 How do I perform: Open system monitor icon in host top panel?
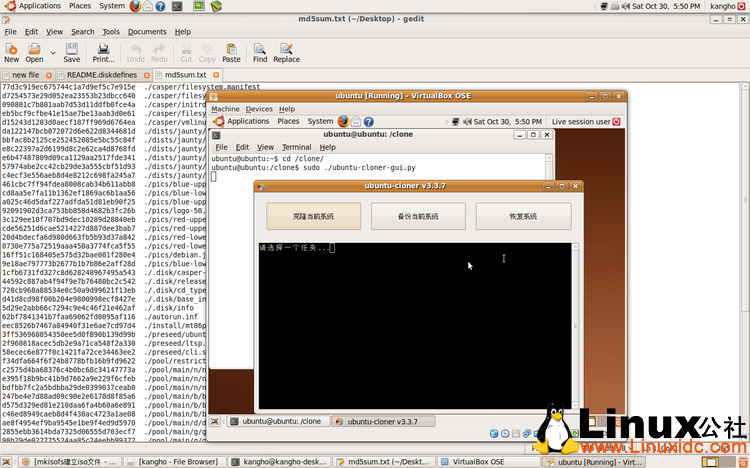(199, 6)
